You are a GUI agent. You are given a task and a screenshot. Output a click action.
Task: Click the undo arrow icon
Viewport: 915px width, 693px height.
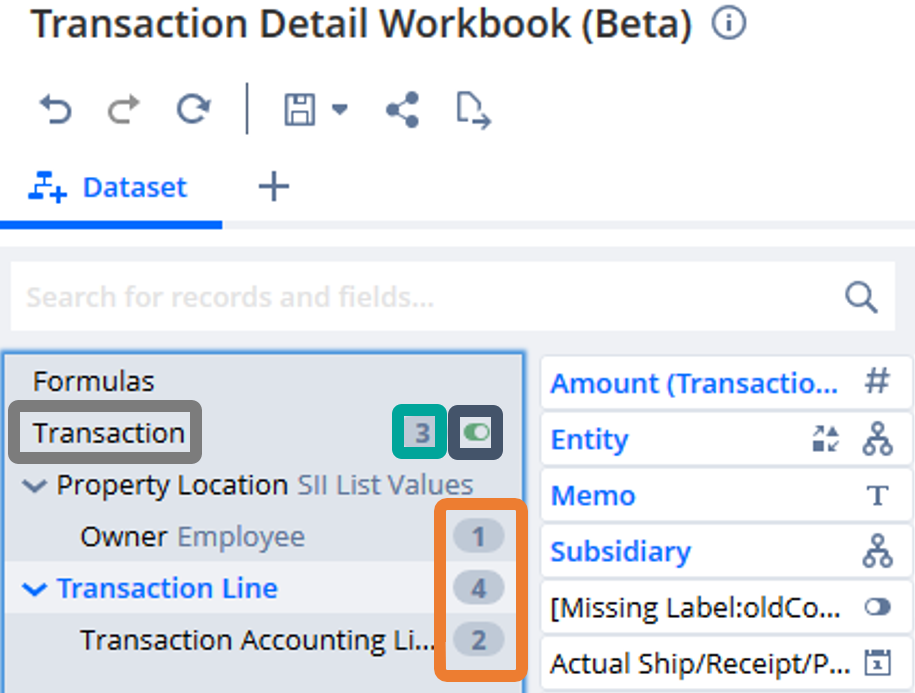pyautogui.click(x=55, y=109)
